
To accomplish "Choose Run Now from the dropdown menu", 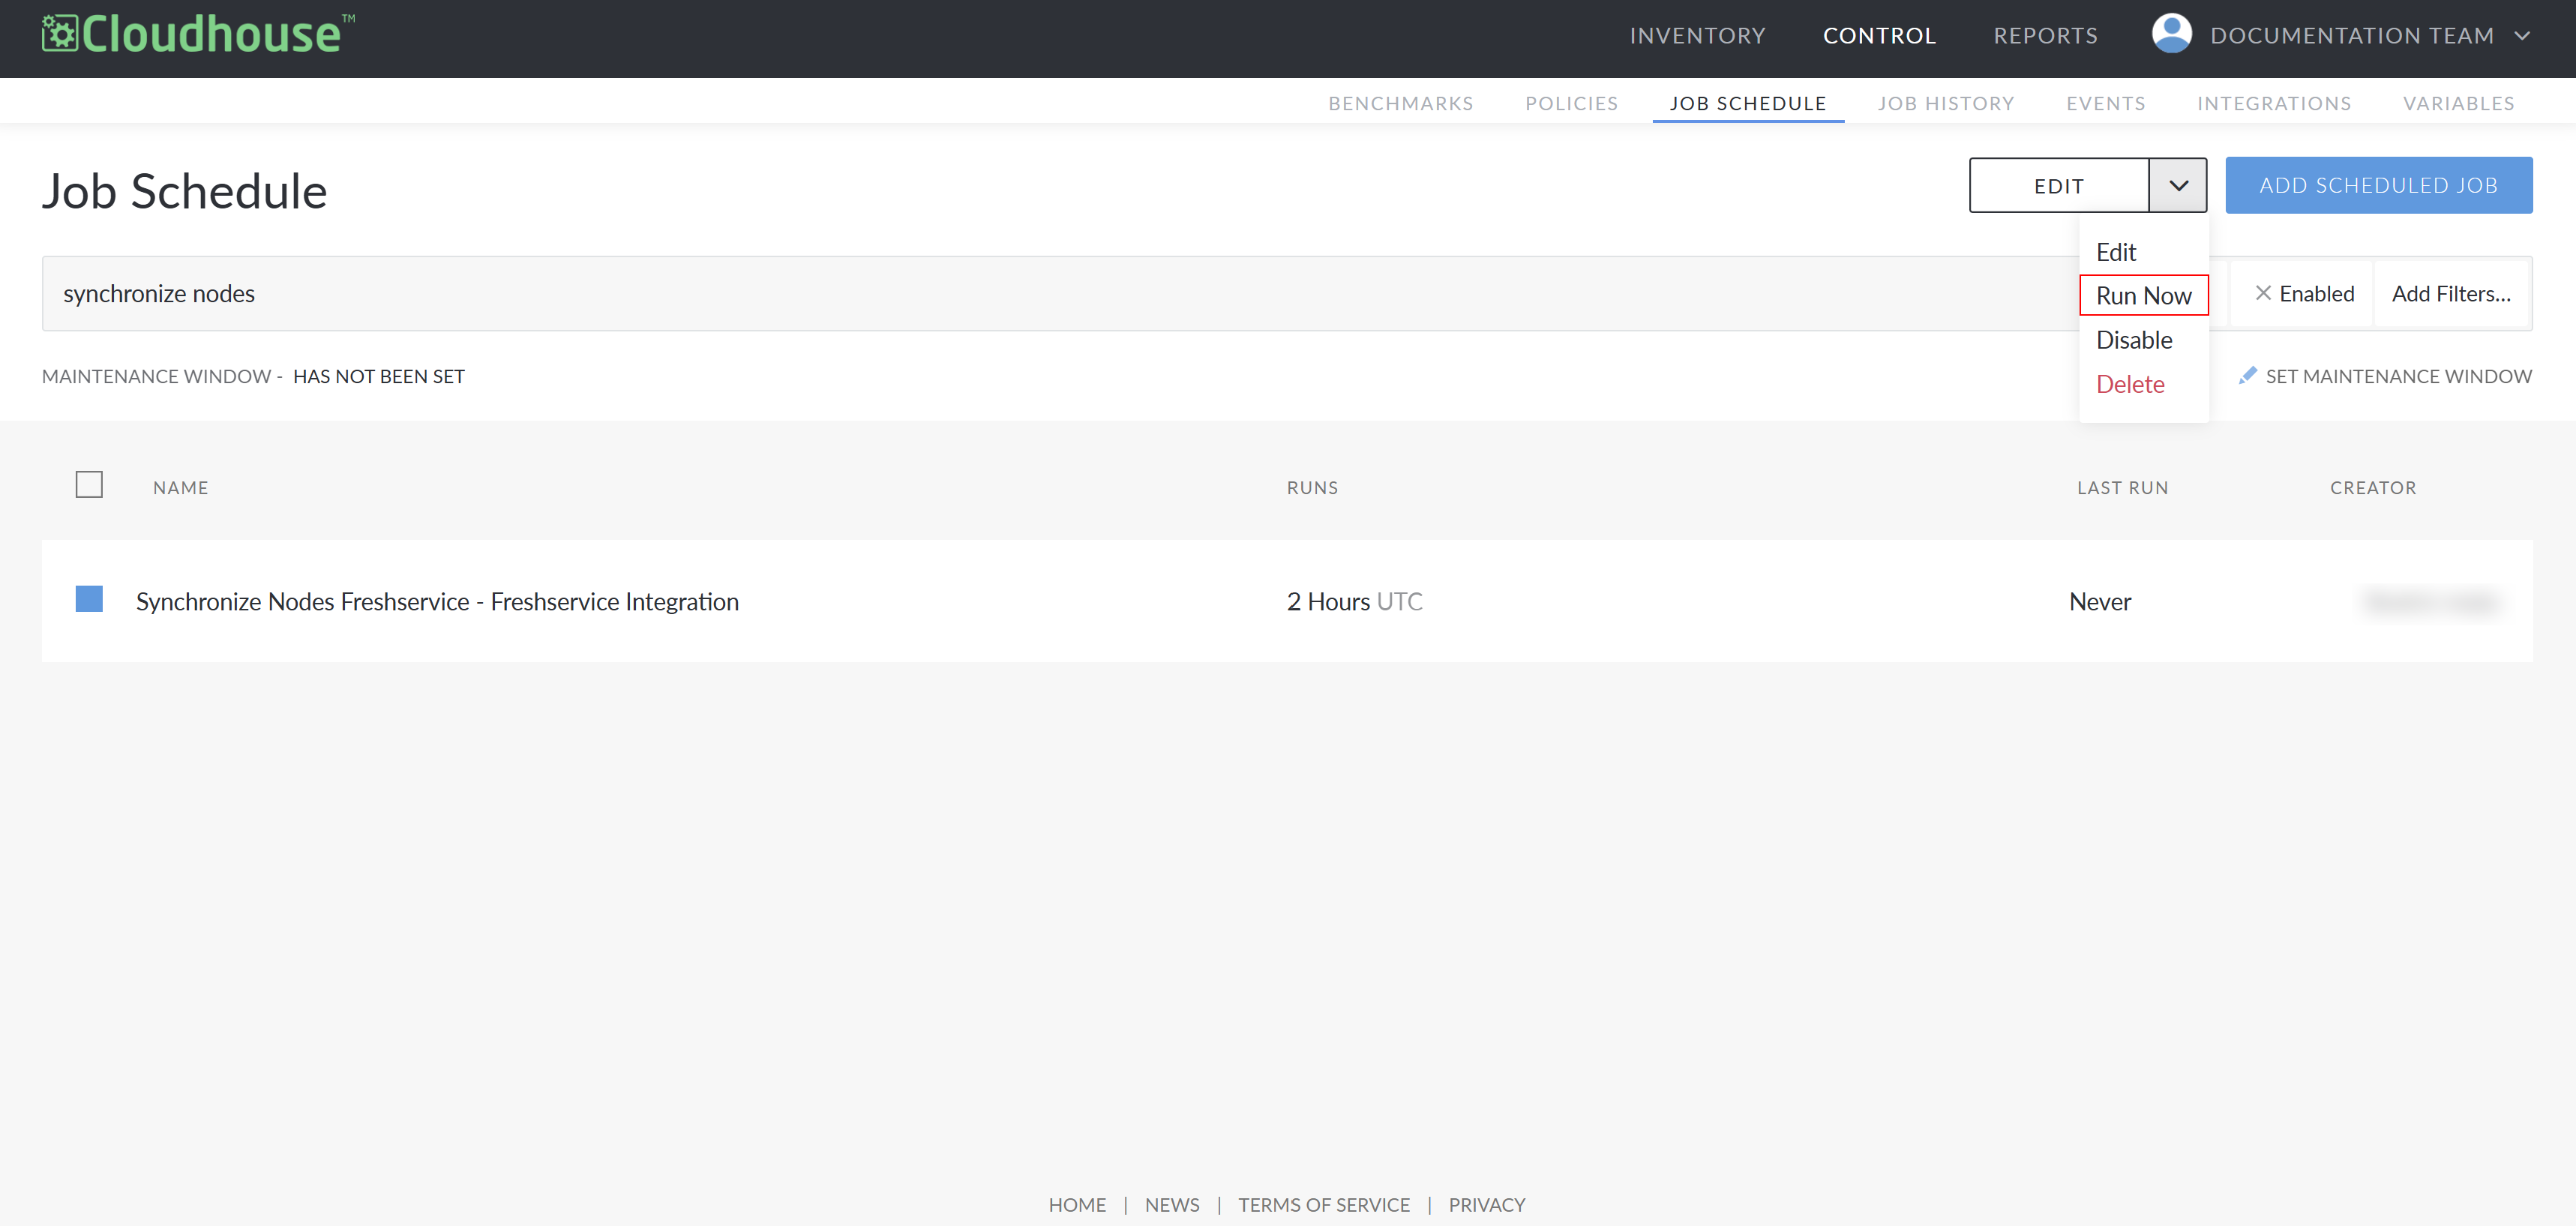I will (x=2143, y=295).
